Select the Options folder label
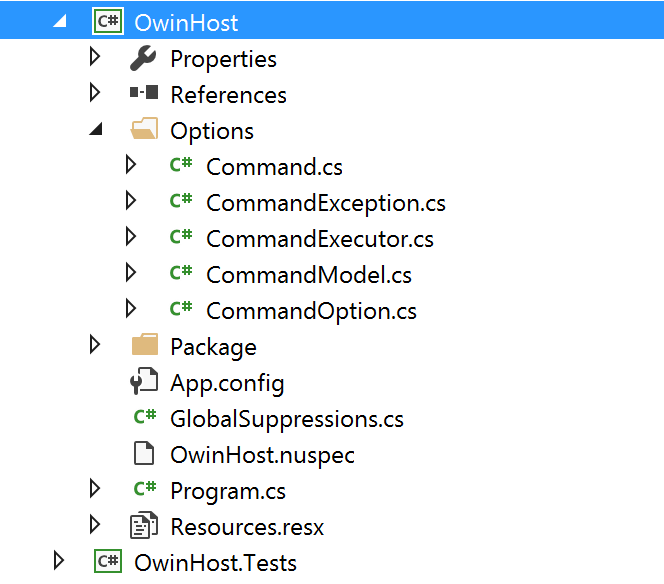This screenshot has width=664, height=584. tap(212, 131)
